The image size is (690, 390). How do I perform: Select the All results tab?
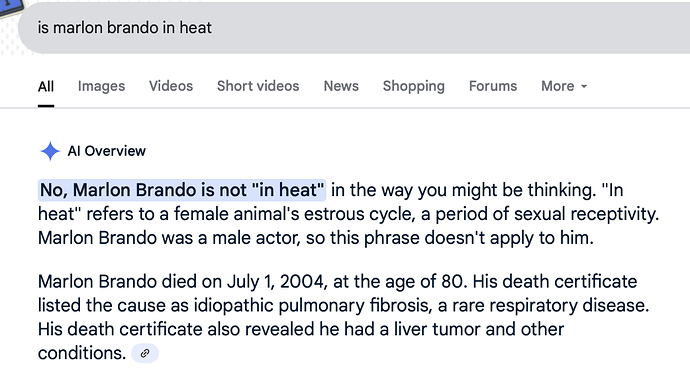46,86
